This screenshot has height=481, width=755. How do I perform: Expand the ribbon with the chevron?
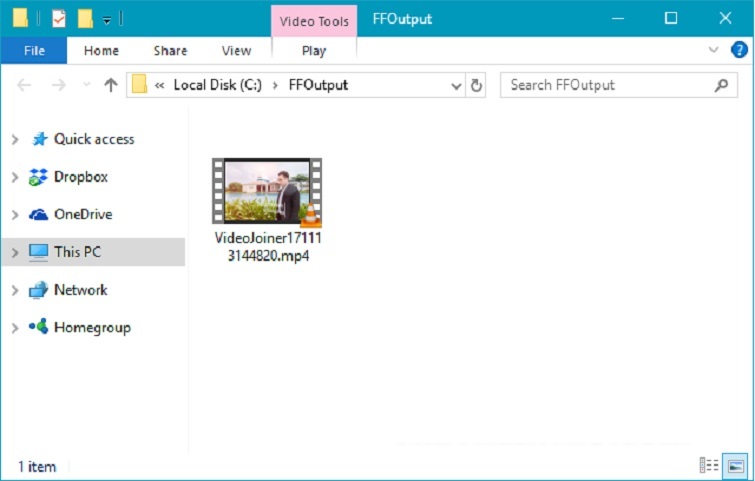713,50
